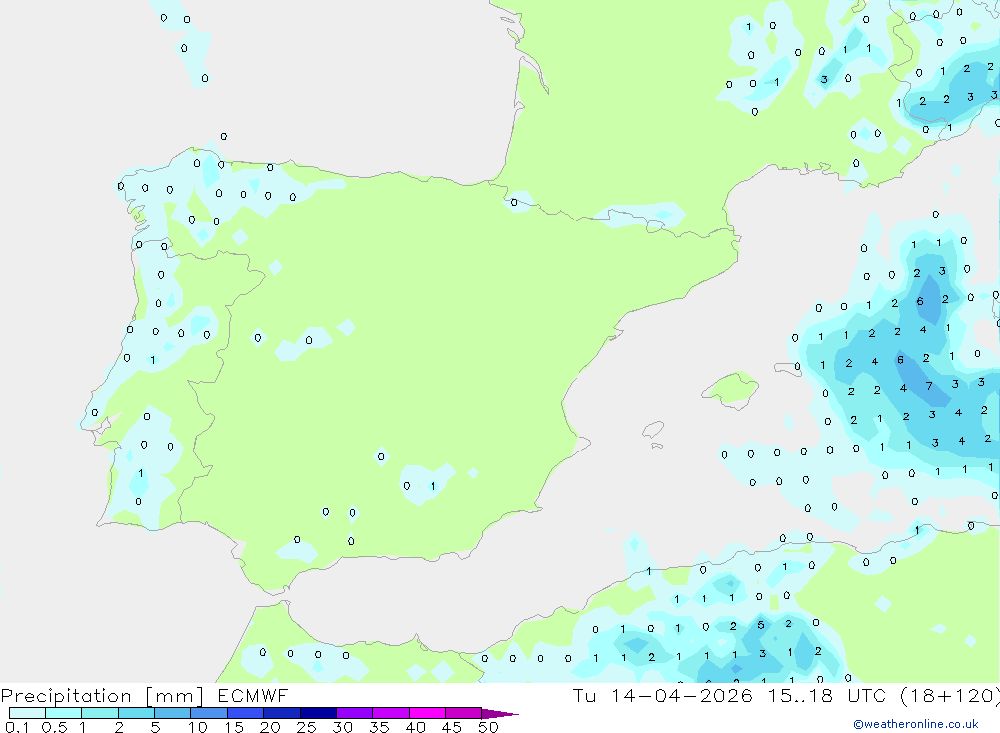The height and width of the screenshot is (733, 1000).
Task: Pick the 15–20 mm legend color box
Action: click(x=246, y=713)
